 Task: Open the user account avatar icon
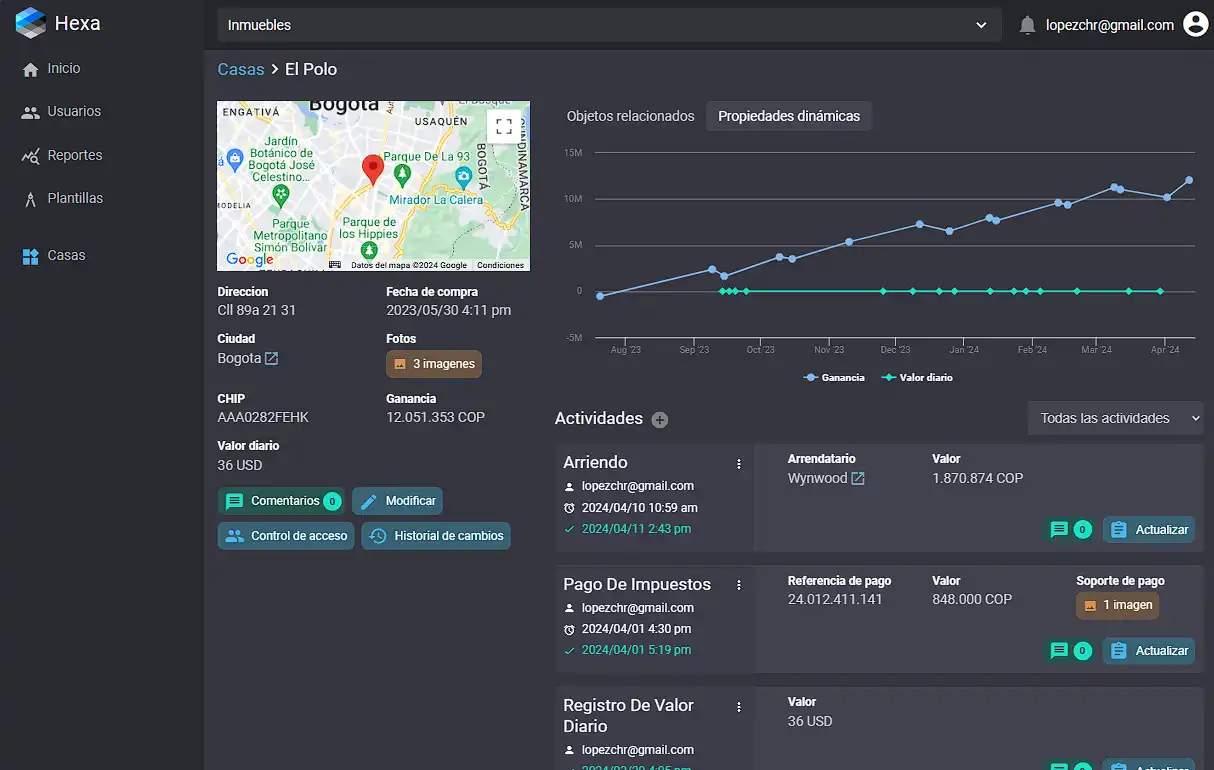[1195, 25]
